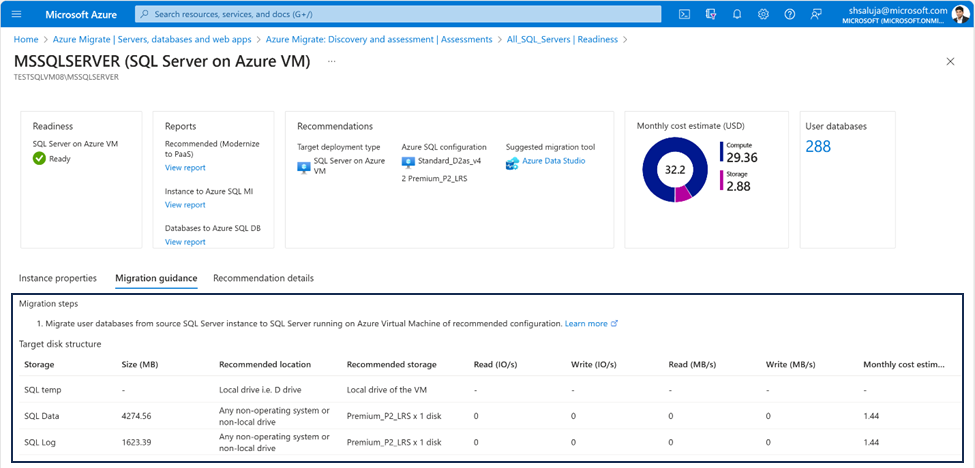Click the Size (MB) column header
Image resolution: width=975 pixels, height=468 pixels.
tap(139, 364)
